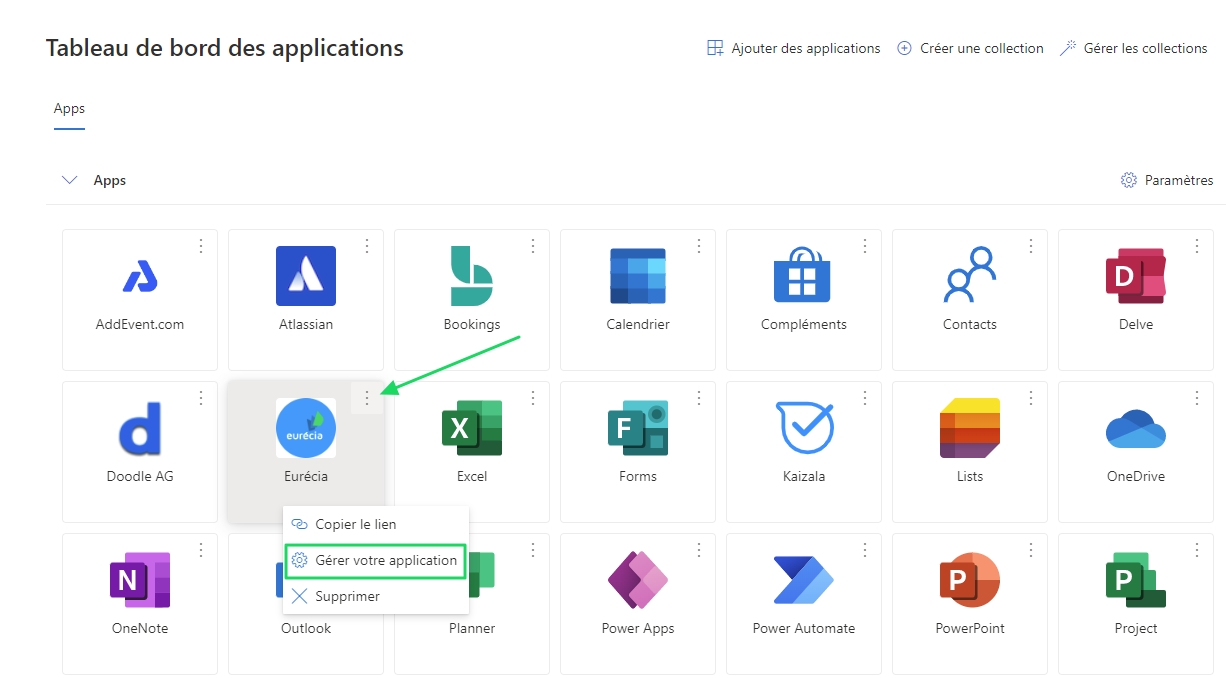
Task: Select the Apps tab
Action: (69, 109)
